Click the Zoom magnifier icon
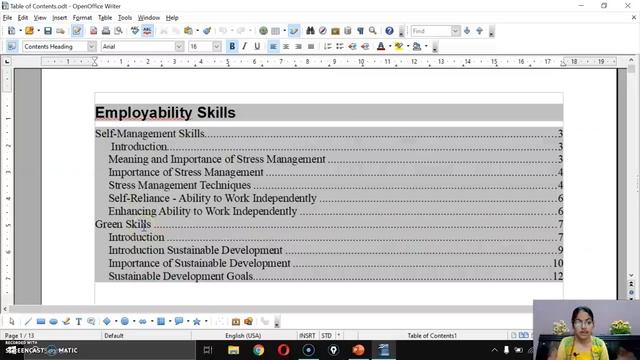This screenshot has width=640, height=360. point(373,31)
